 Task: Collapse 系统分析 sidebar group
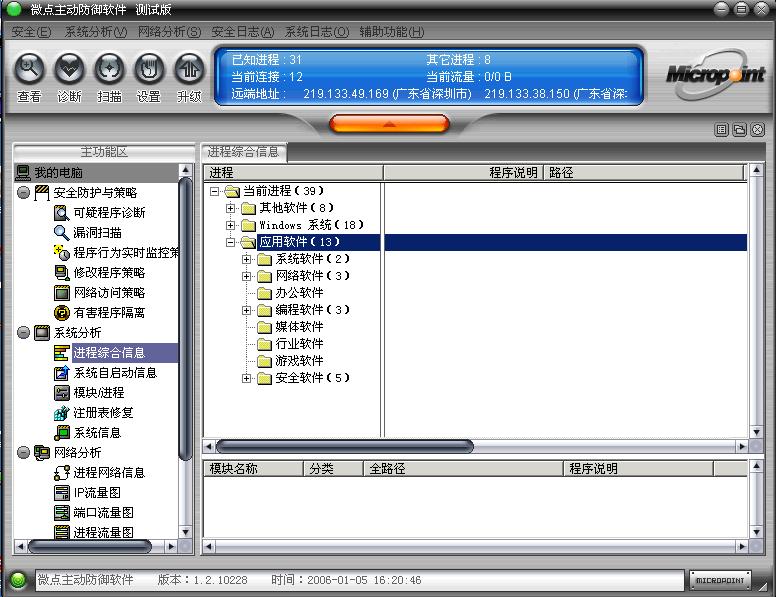pos(23,332)
